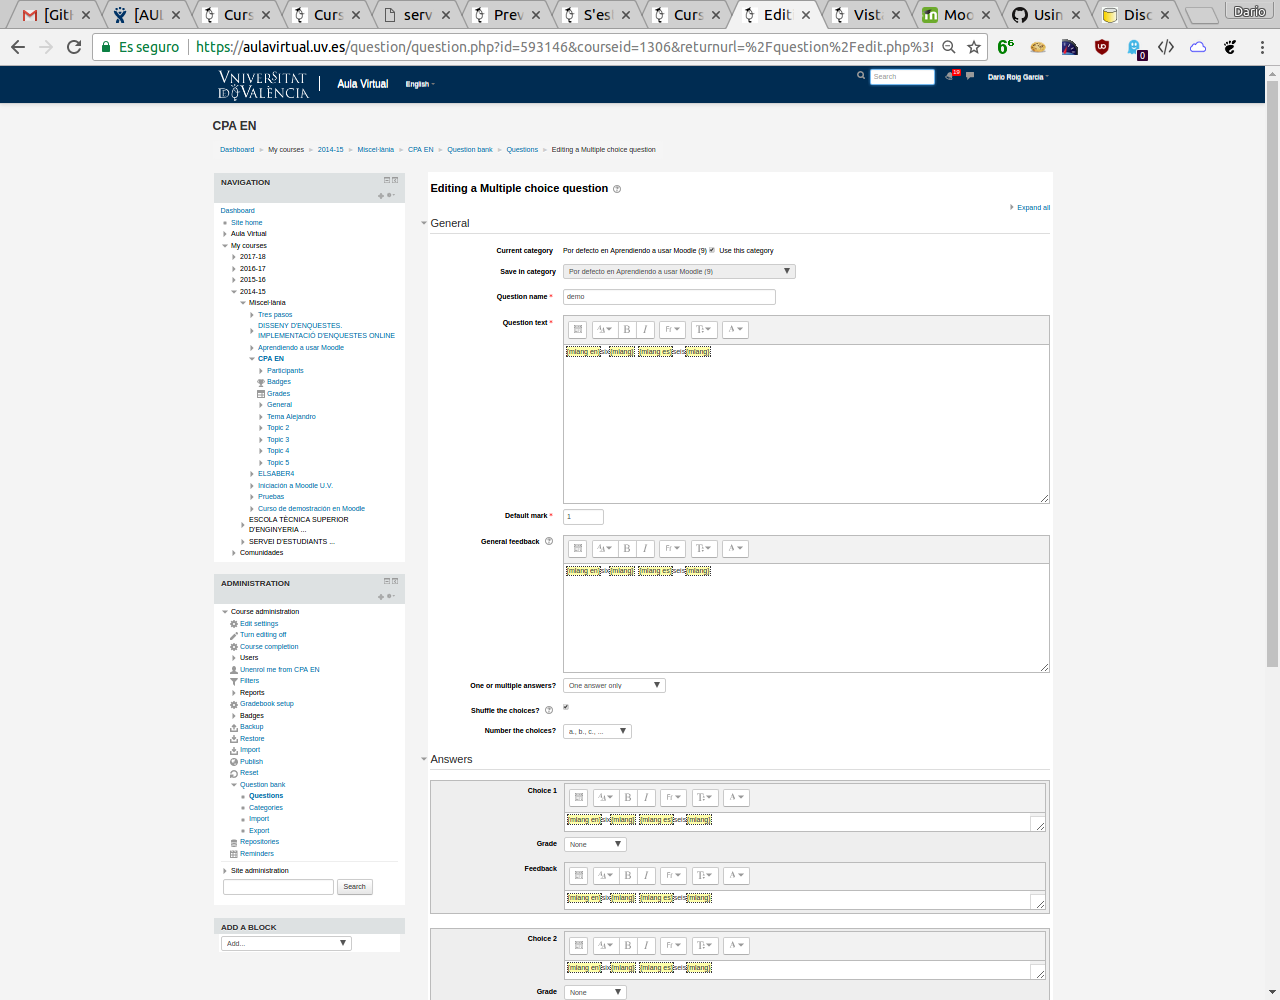The image size is (1280, 1000).
Task: Open Chrome three-dot menu
Action: [1262, 47]
